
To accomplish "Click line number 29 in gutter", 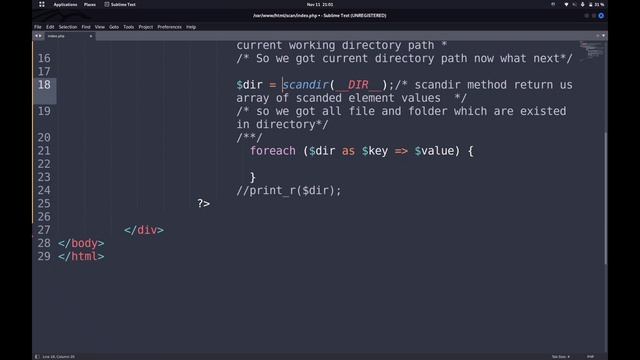I will [x=44, y=256].
